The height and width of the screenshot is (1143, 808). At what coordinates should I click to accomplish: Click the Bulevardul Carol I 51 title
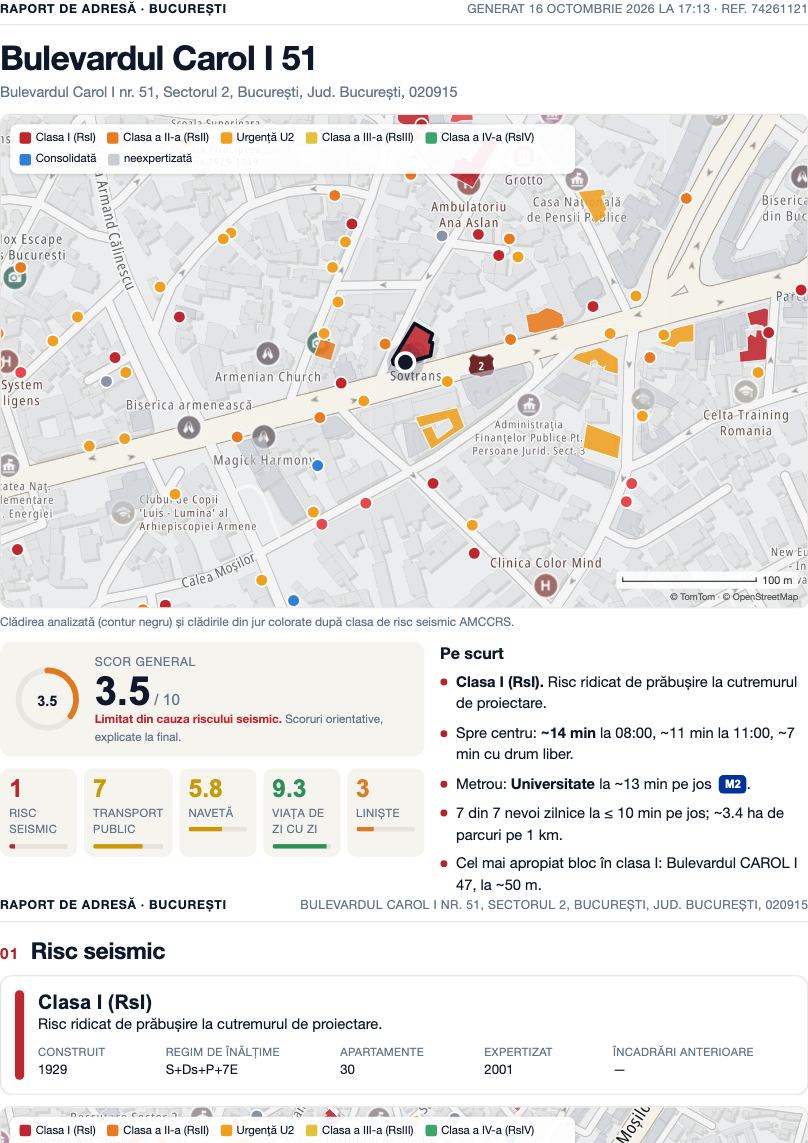click(158, 58)
